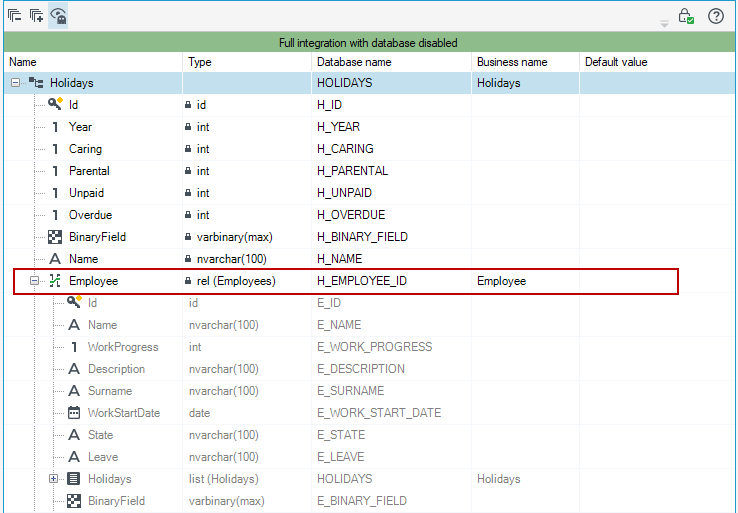Click the lock icon next to rel (Employees)

click(x=188, y=281)
